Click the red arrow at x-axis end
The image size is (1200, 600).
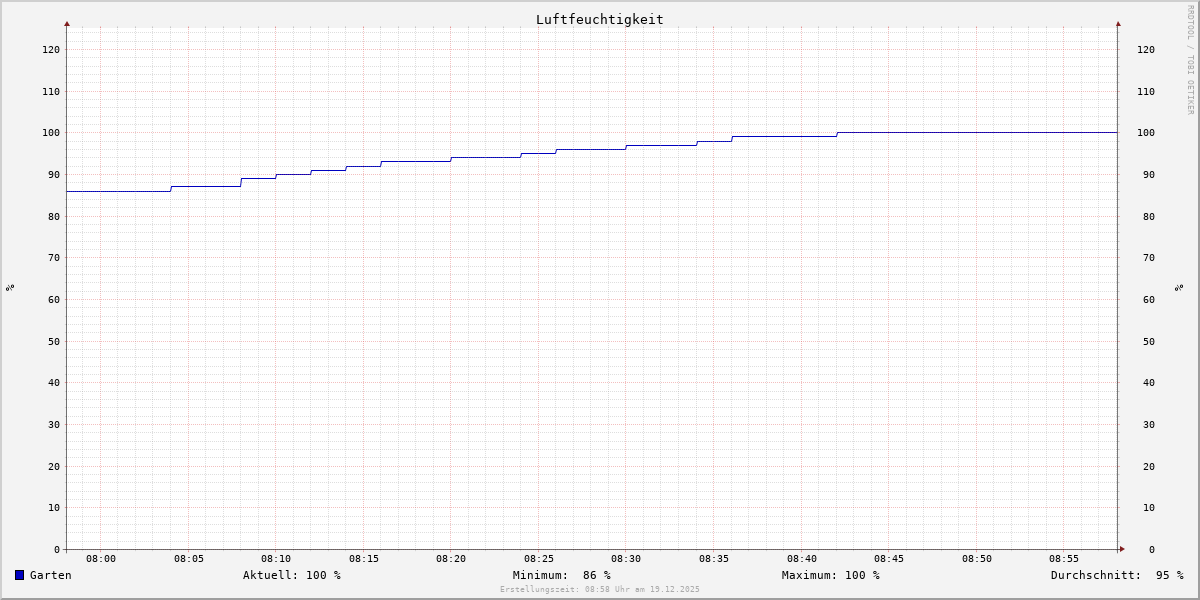1122,549
